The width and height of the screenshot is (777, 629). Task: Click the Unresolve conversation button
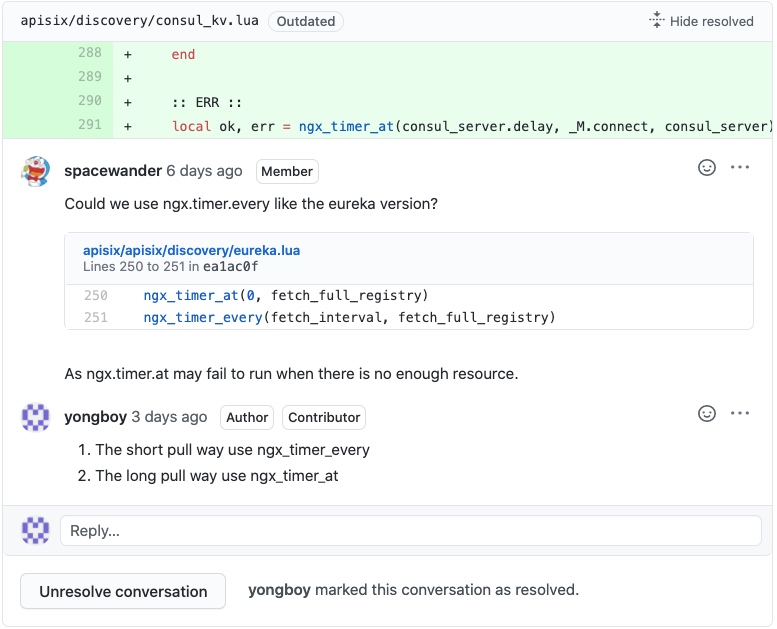[123, 591]
